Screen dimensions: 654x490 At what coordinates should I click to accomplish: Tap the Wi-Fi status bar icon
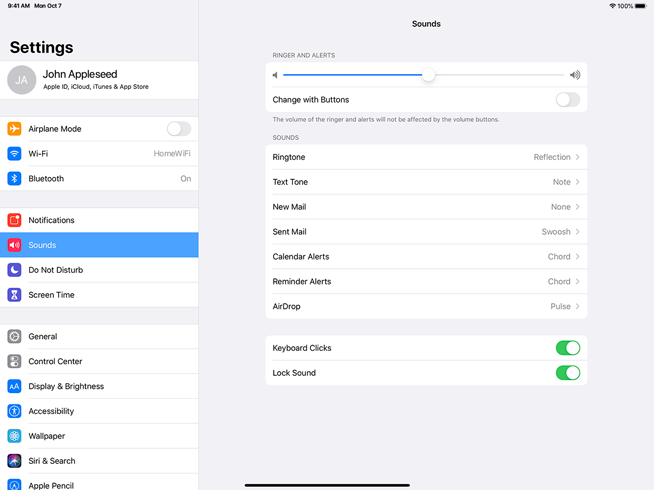612,6
